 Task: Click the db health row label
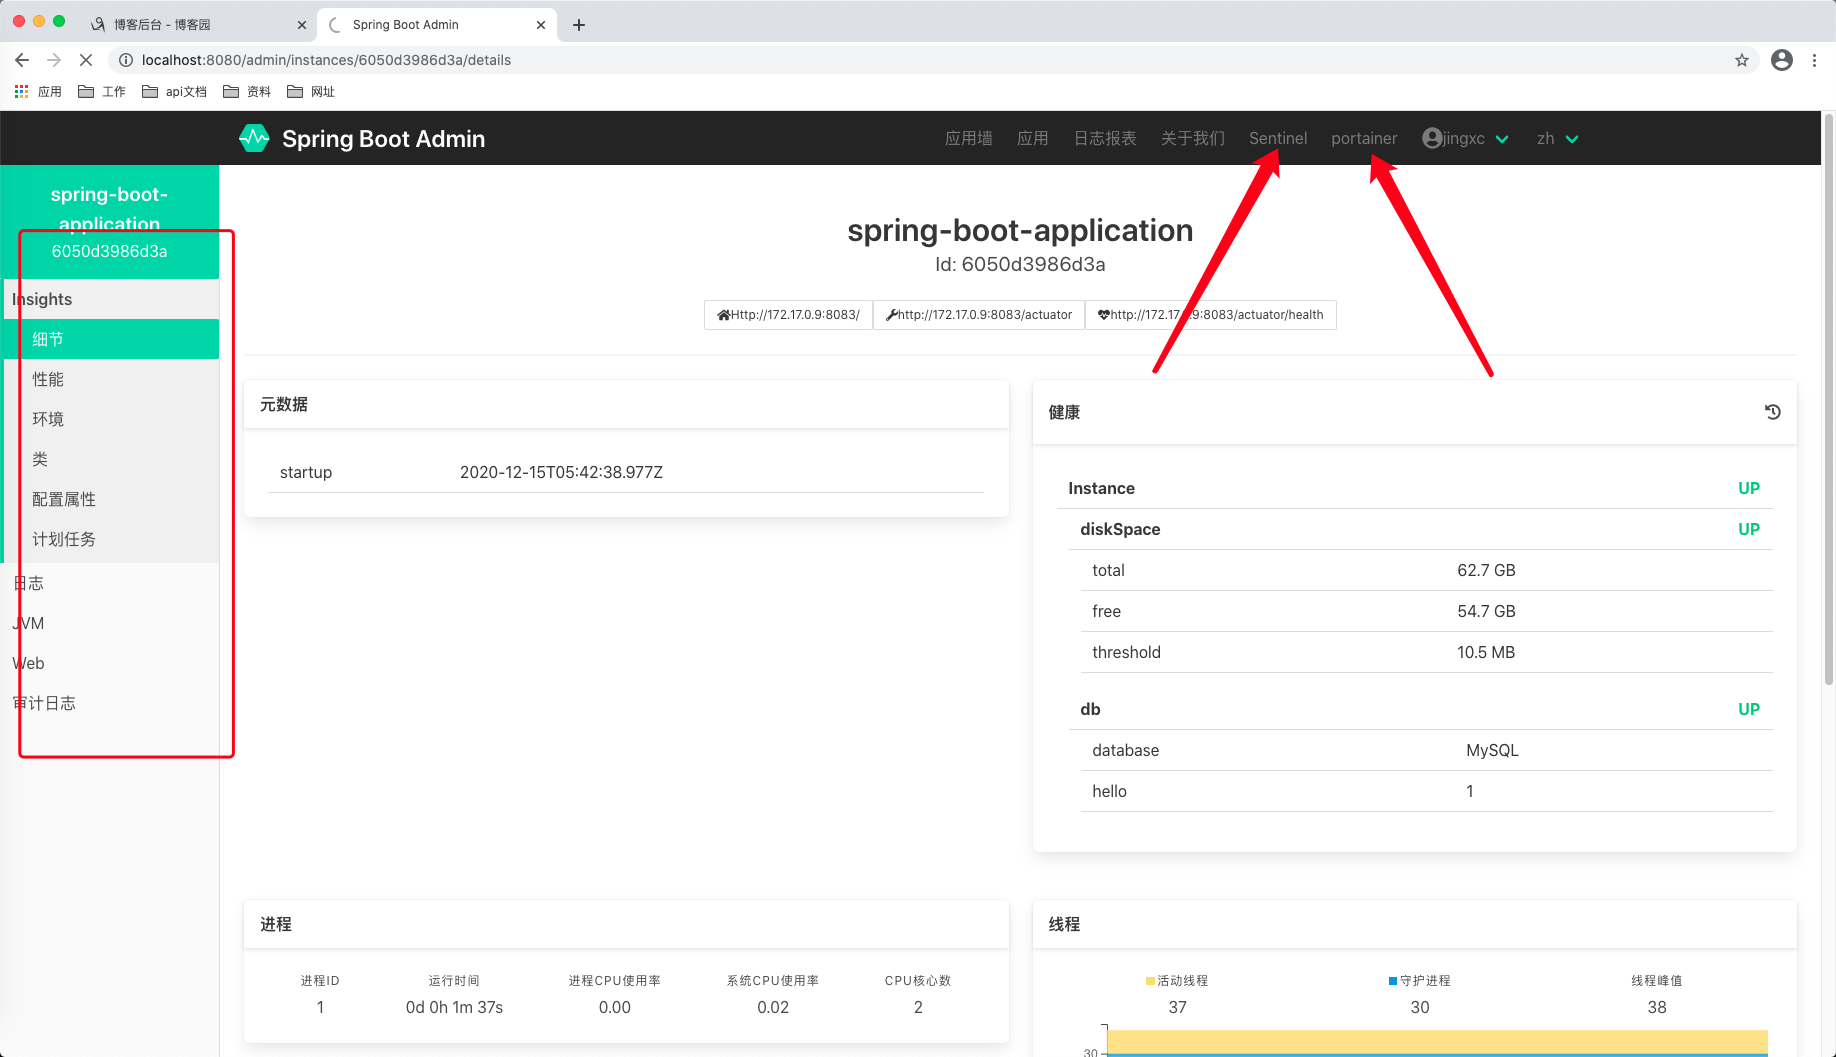(x=1090, y=709)
